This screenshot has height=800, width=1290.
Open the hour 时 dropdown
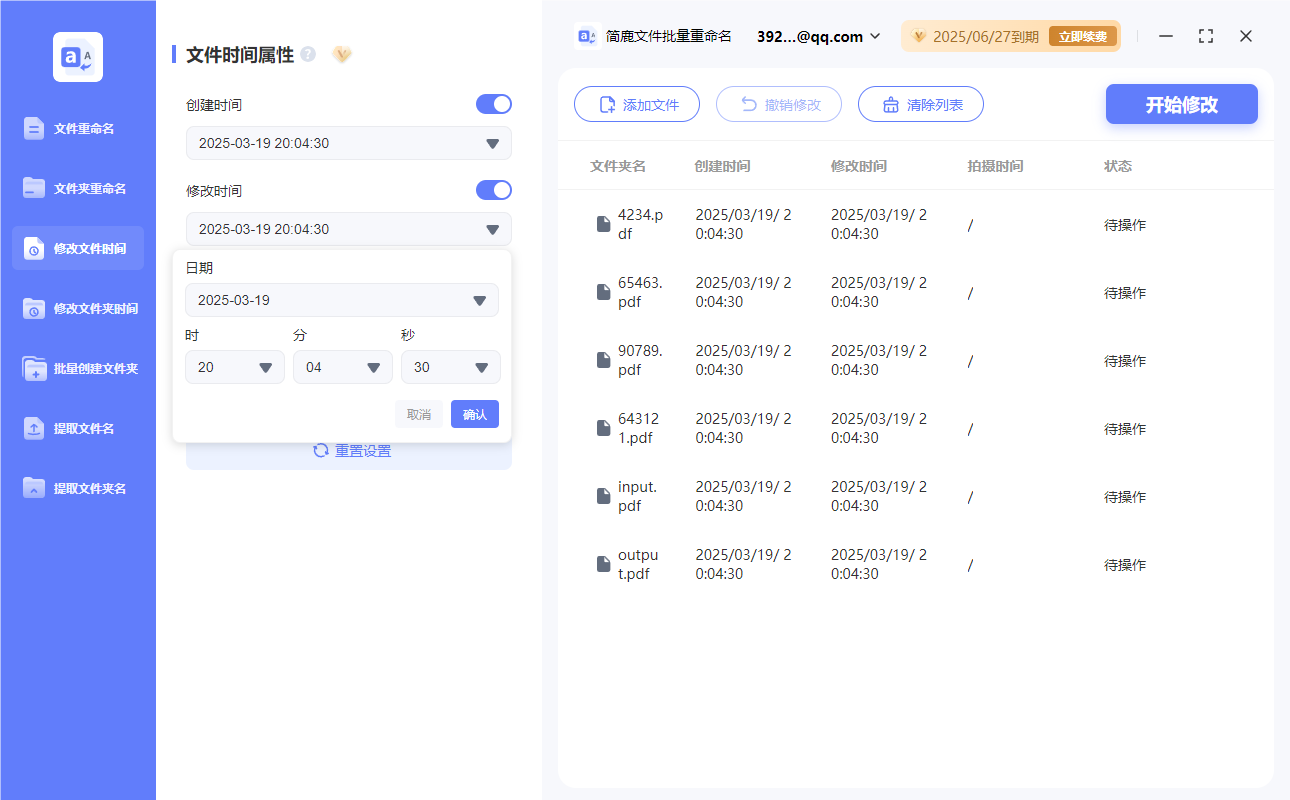234,367
